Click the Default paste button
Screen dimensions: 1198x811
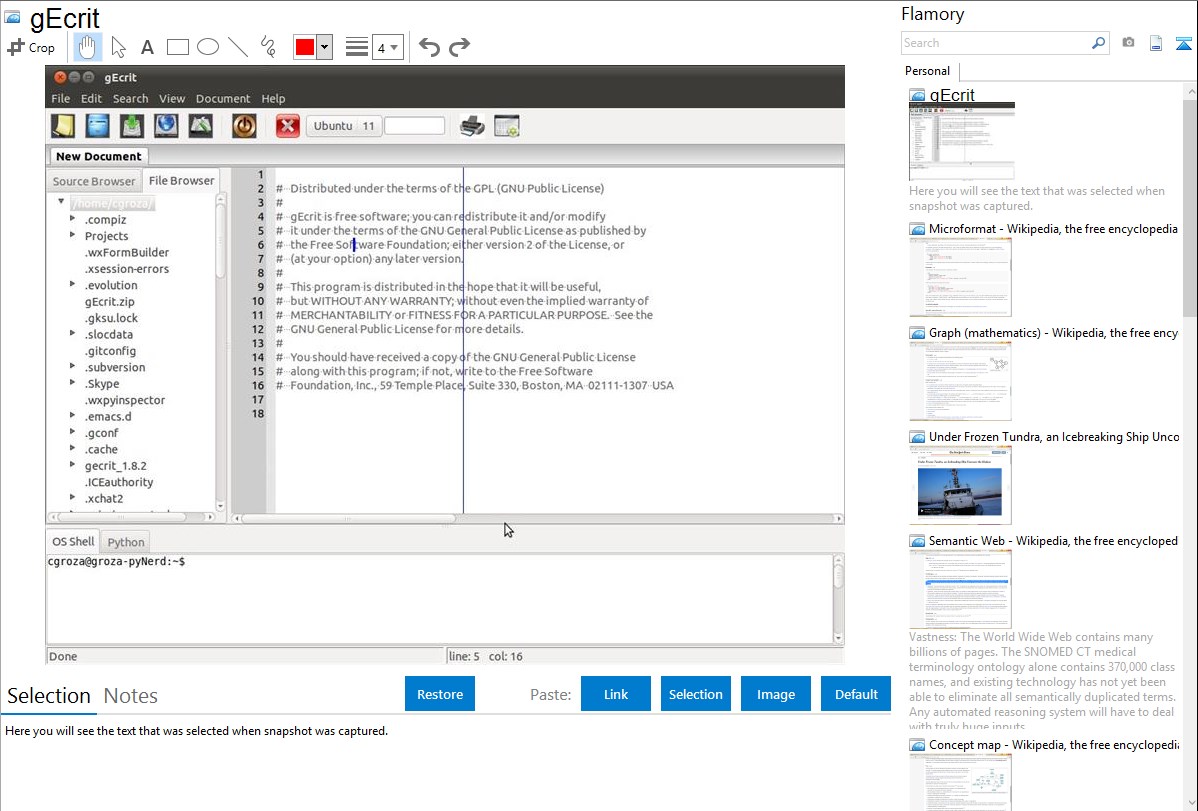point(856,694)
